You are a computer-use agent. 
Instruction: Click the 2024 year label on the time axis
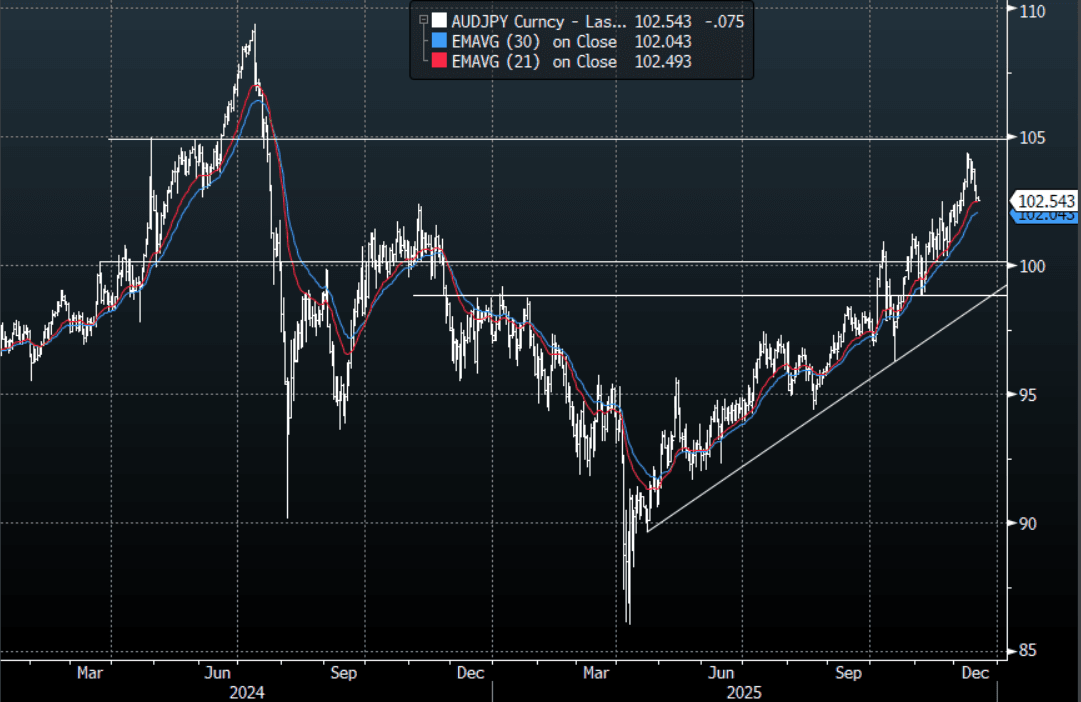tap(246, 692)
